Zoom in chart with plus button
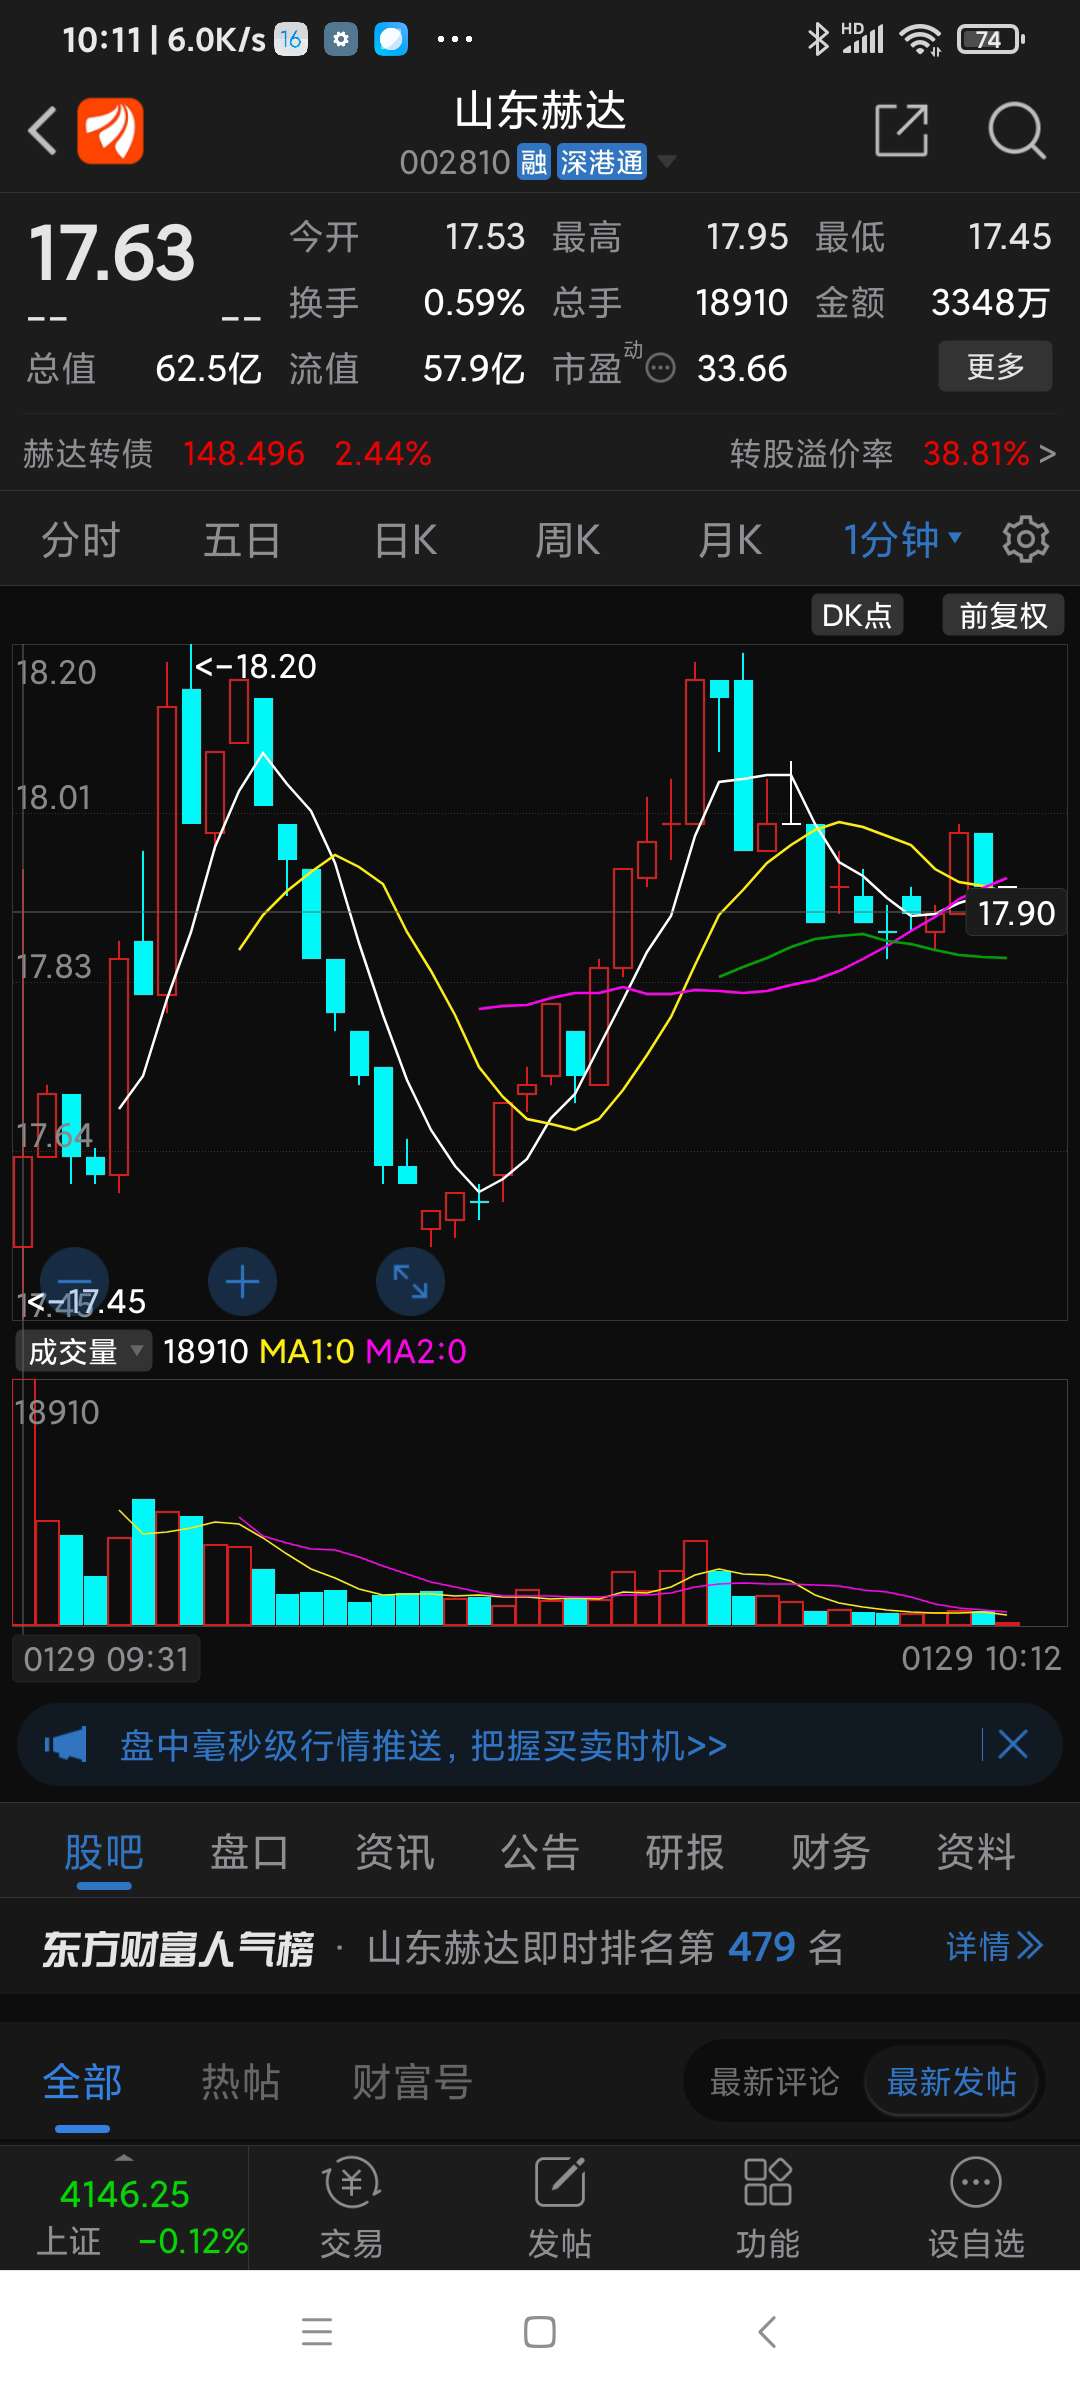The image size is (1080, 2400). tap(242, 1282)
